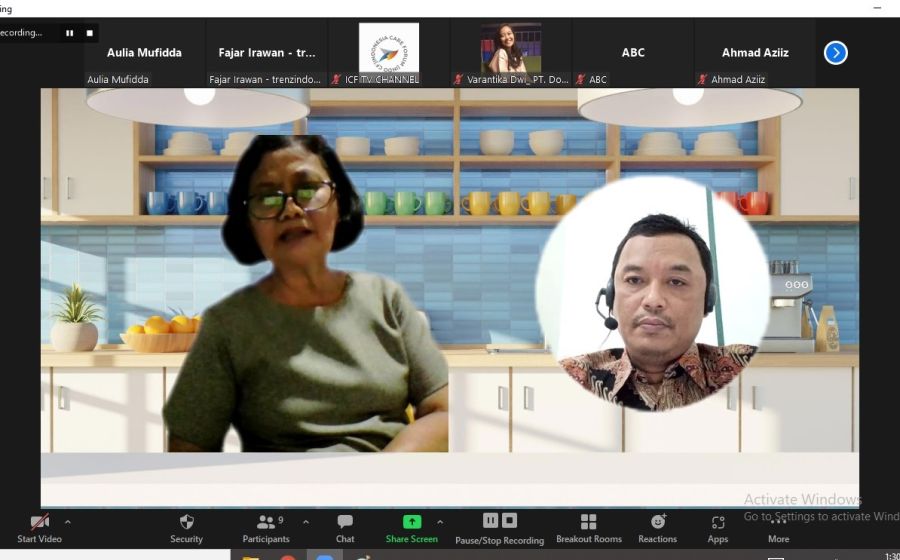Open the Chat panel

[x=345, y=527]
